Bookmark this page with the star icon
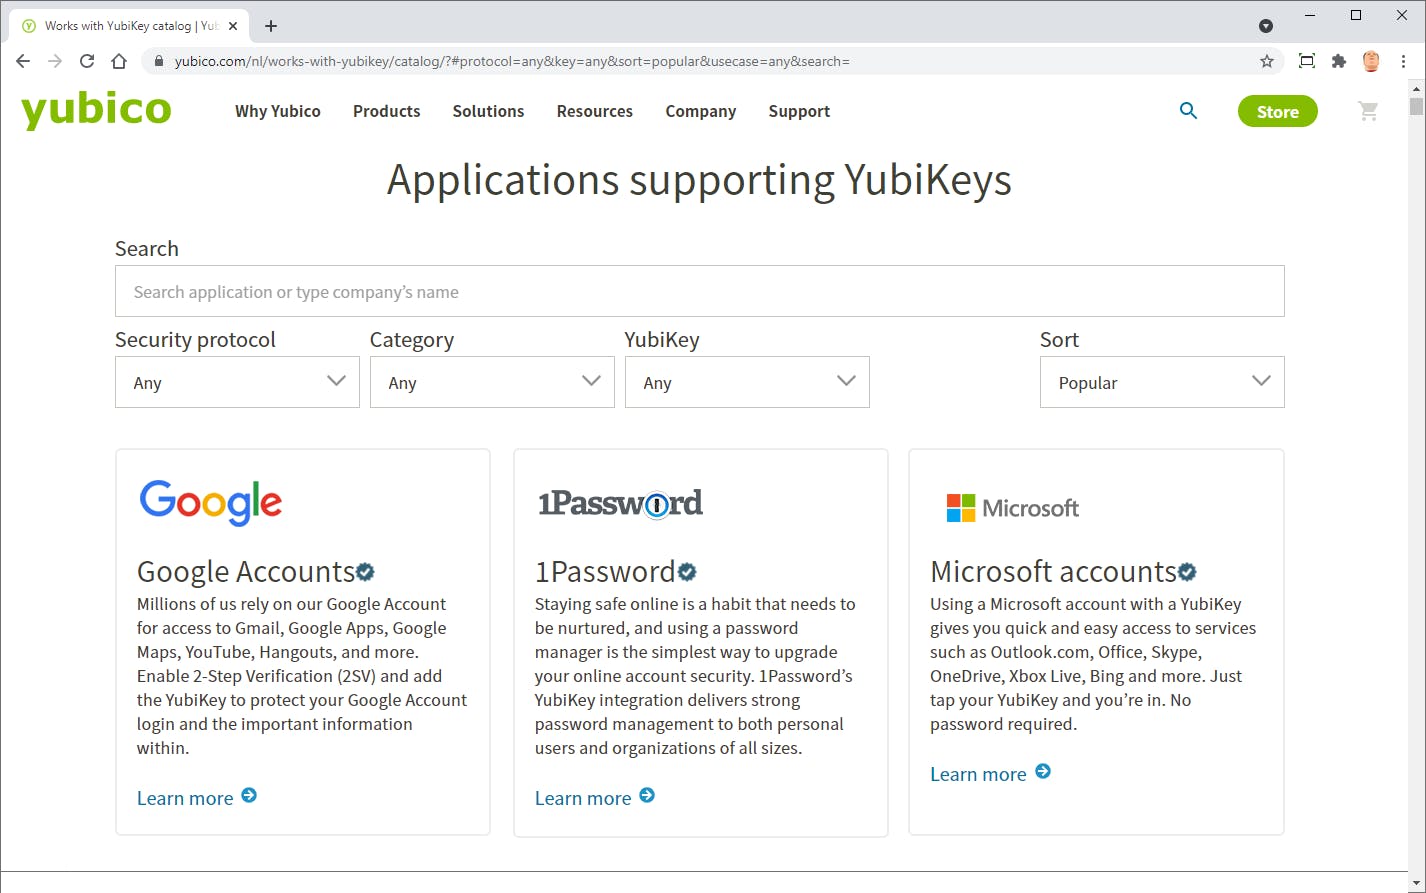Viewport: 1426px width, 893px height. tap(1267, 61)
